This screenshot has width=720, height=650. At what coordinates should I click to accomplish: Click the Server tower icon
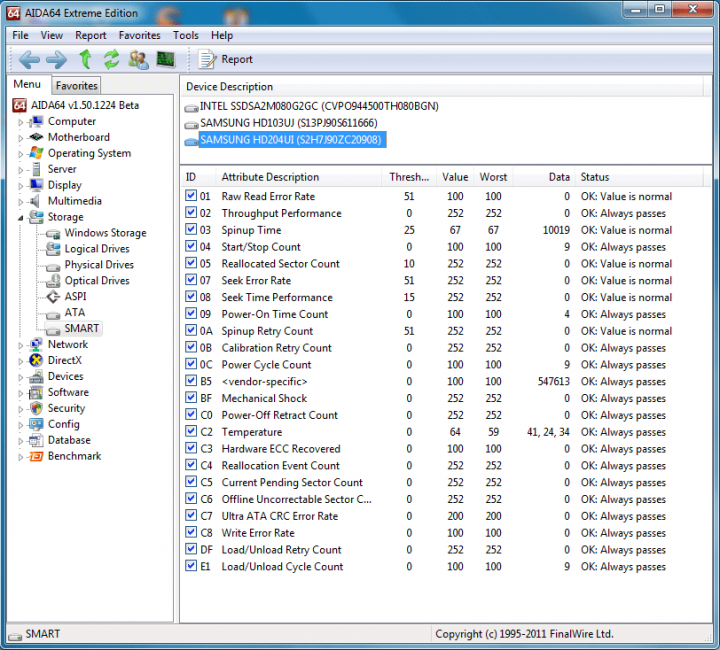[x=36, y=169]
